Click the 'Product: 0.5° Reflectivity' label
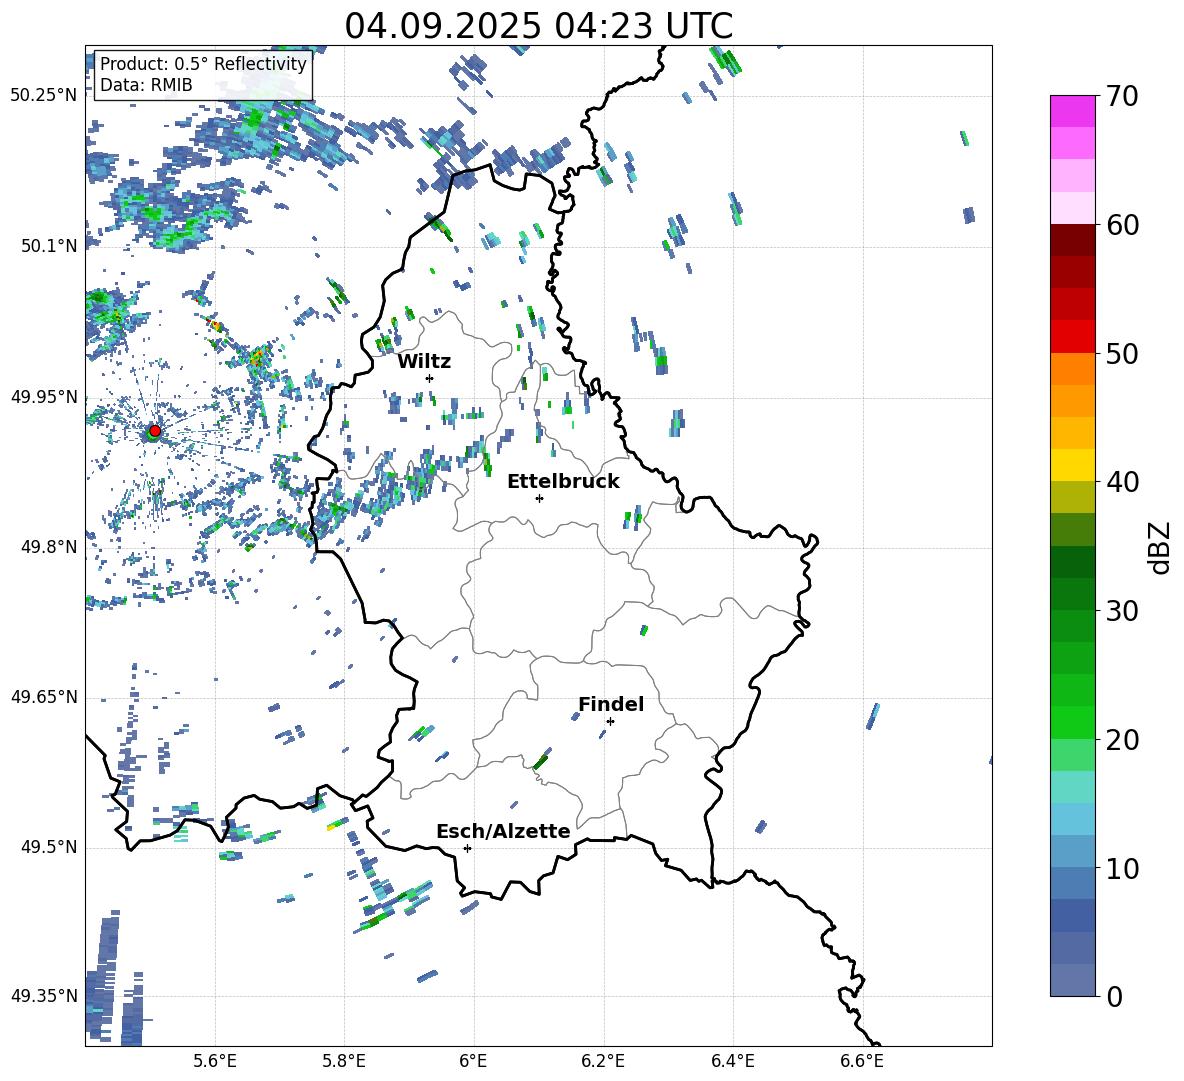 coord(203,64)
